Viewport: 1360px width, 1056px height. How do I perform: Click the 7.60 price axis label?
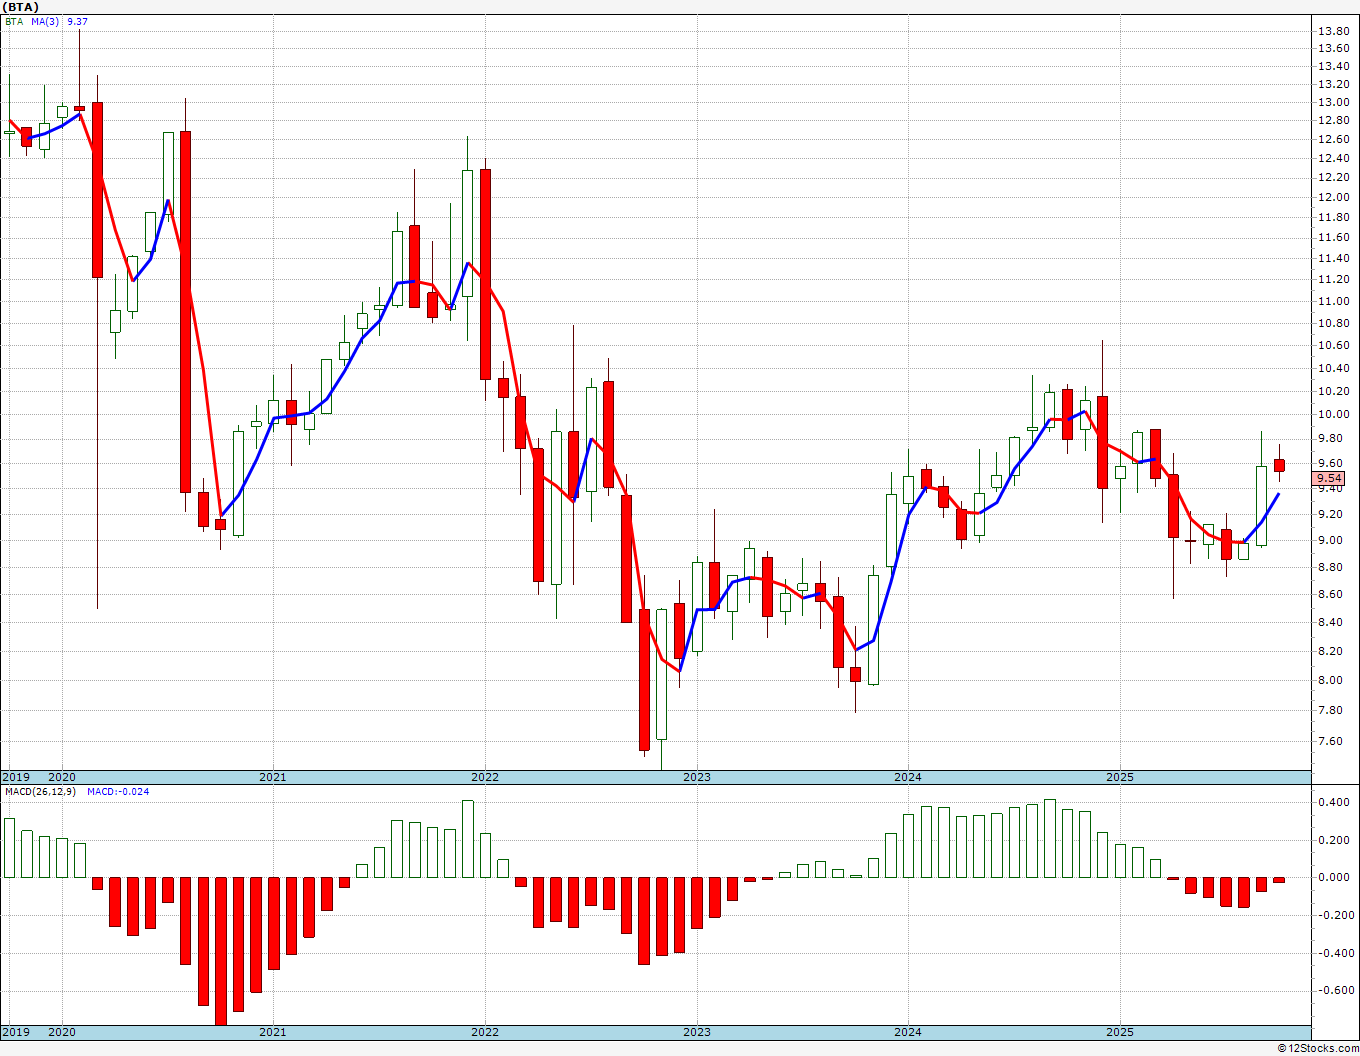pyautogui.click(x=1330, y=742)
